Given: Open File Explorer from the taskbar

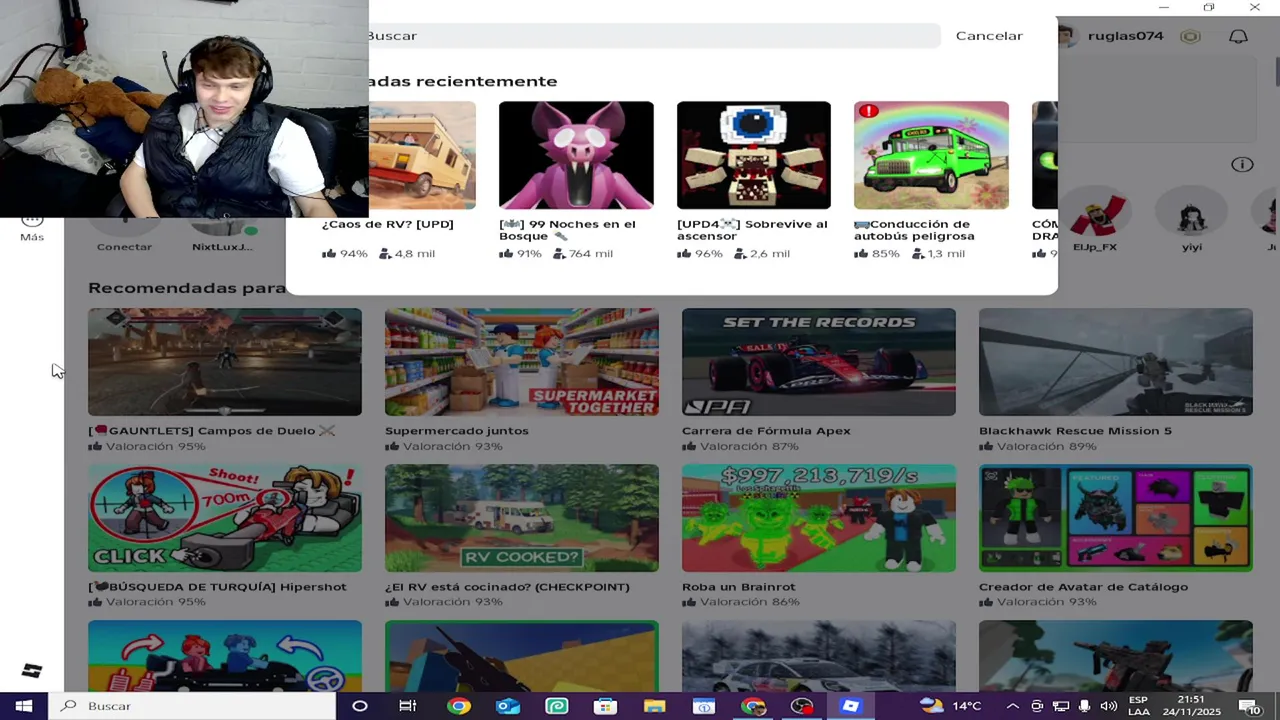Looking at the screenshot, I should [654, 706].
